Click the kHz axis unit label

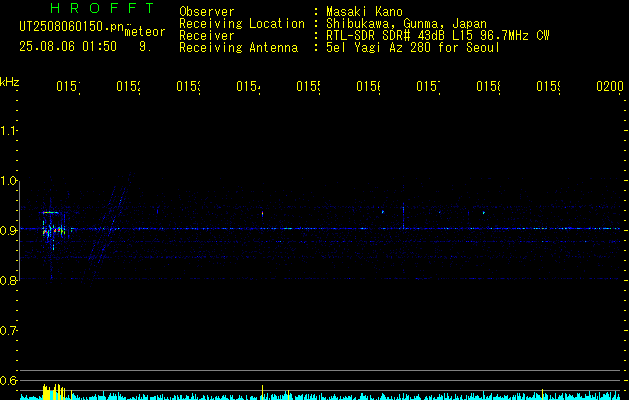coord(9,82)
